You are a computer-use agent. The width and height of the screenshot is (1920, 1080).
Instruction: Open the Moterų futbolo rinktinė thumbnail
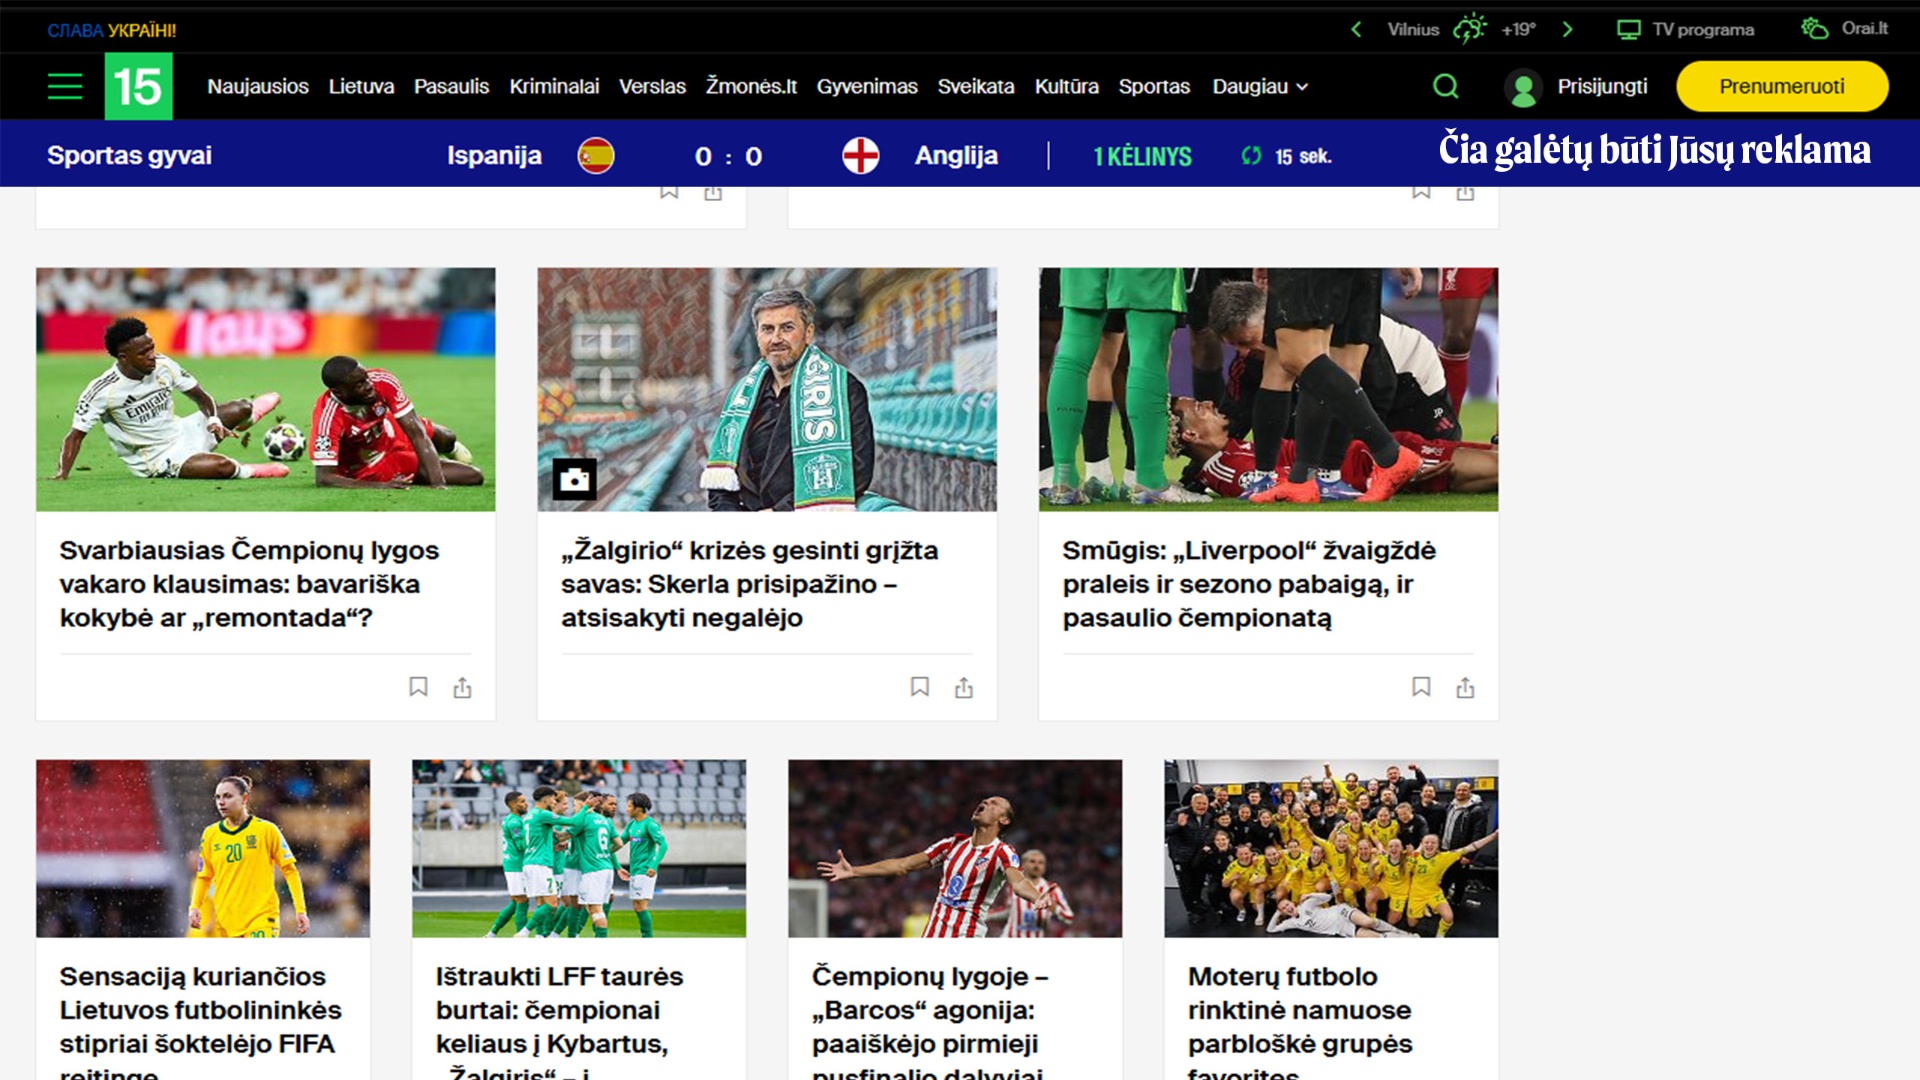click(x=1330, y=848)
